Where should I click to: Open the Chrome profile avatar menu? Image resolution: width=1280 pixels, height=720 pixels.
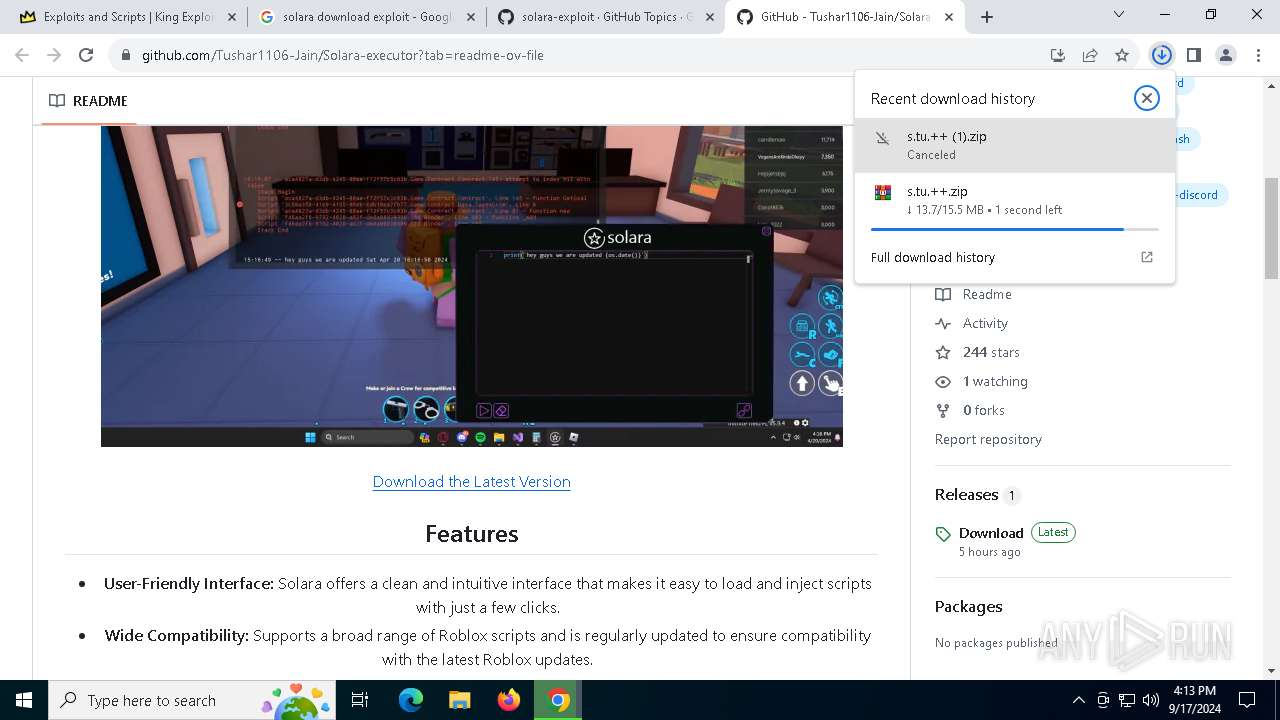coord(1225,55)
